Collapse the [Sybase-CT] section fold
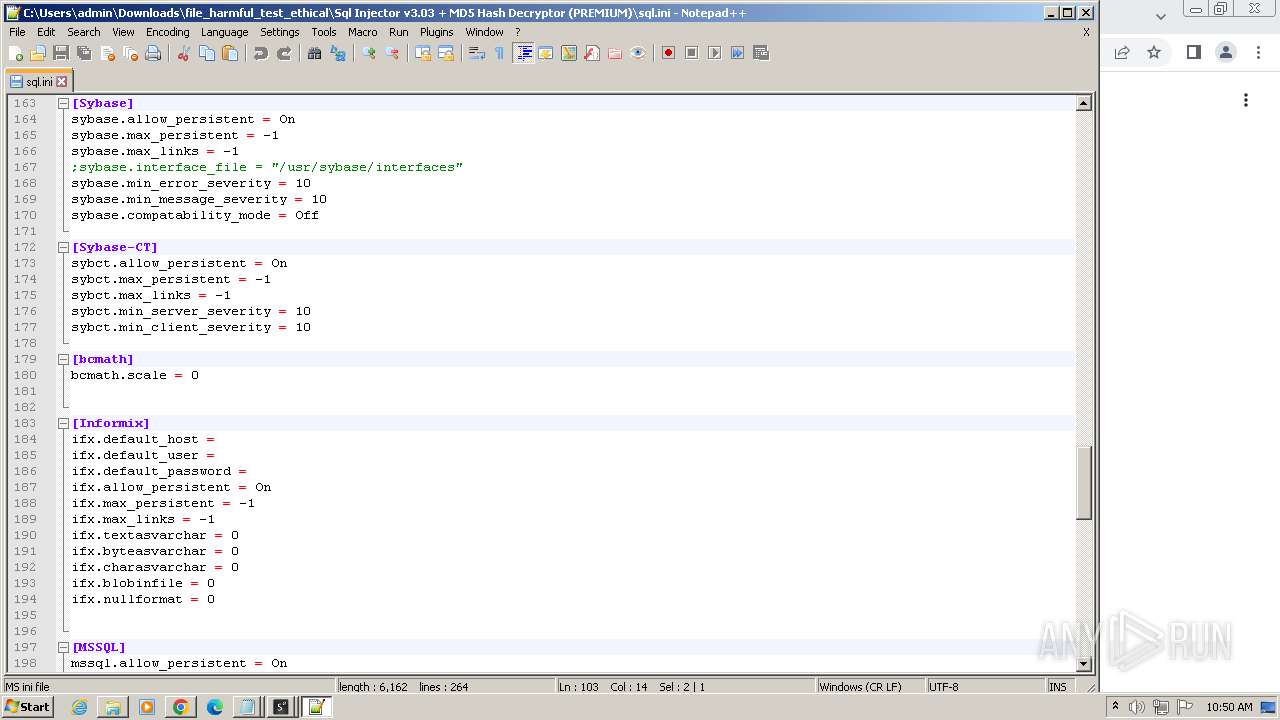 point(63,247)
